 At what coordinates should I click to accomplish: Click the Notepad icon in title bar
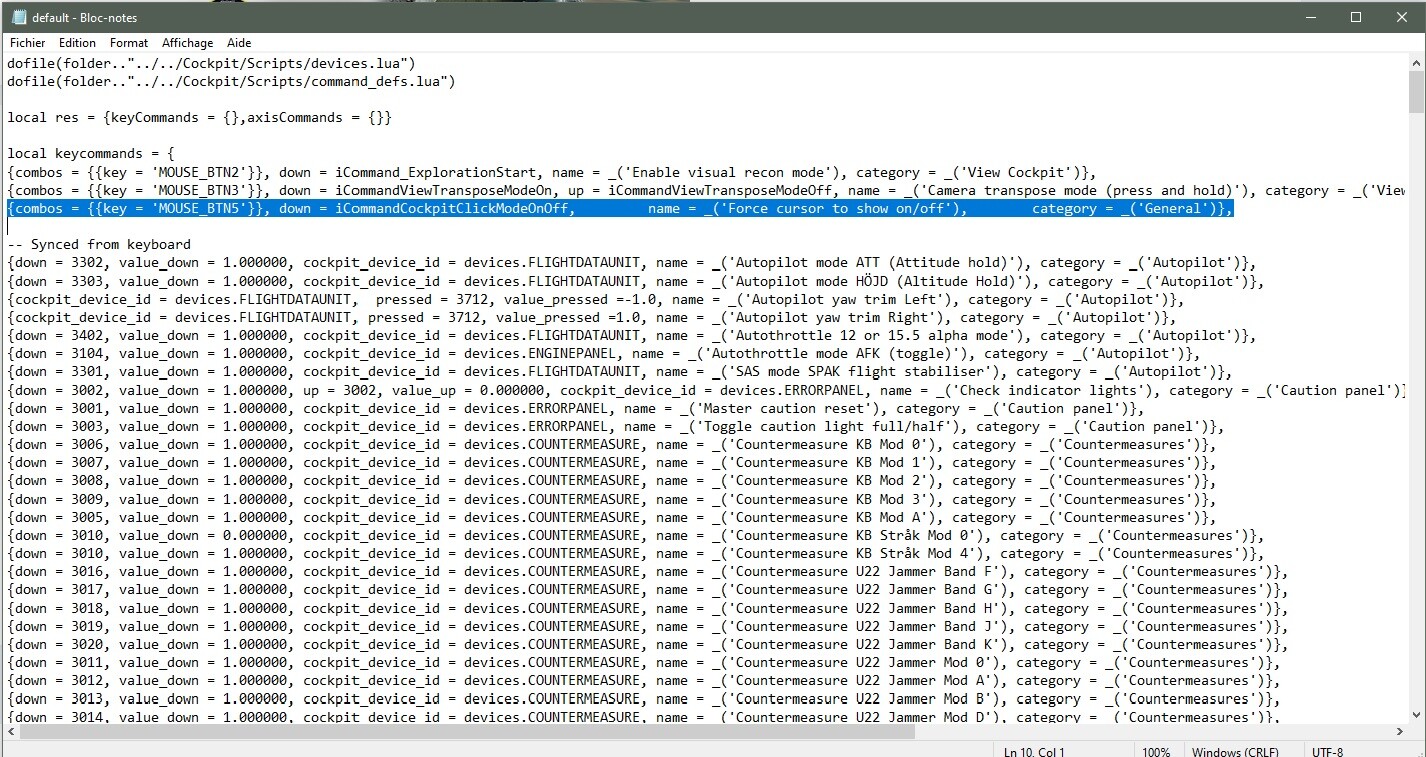(18, 17)
